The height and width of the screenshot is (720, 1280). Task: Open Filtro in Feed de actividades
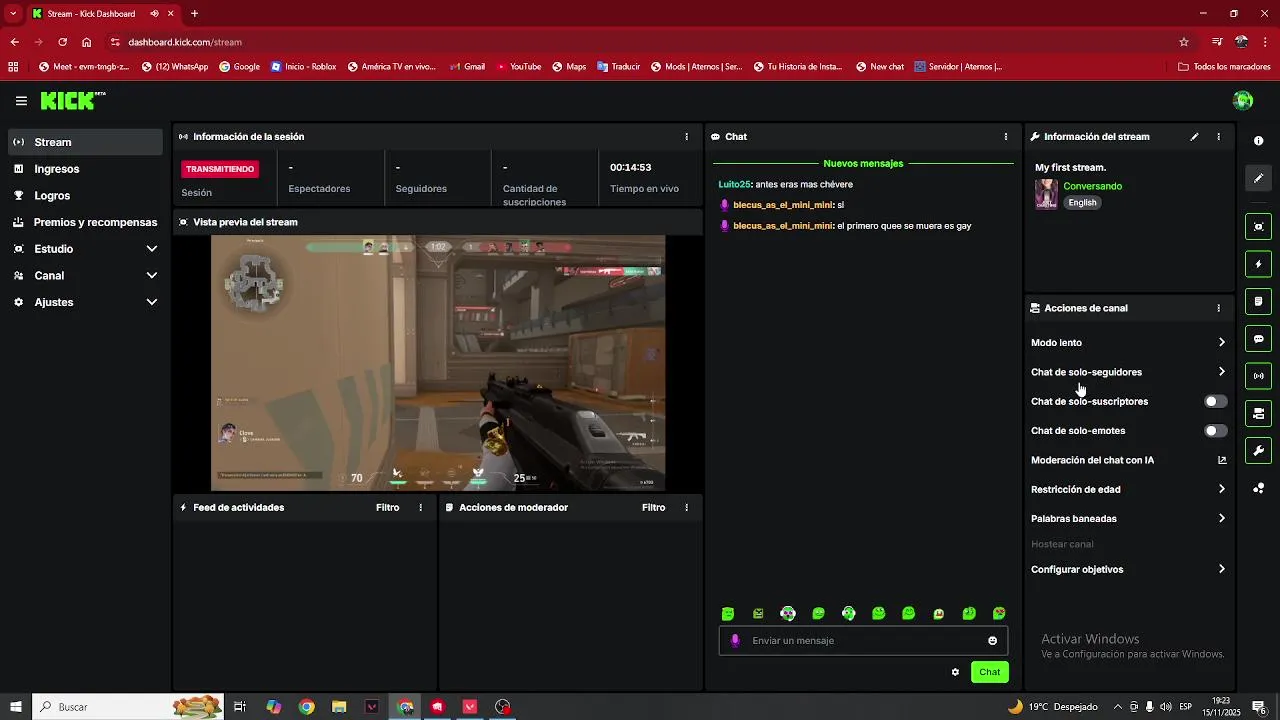tap(388, 508)
